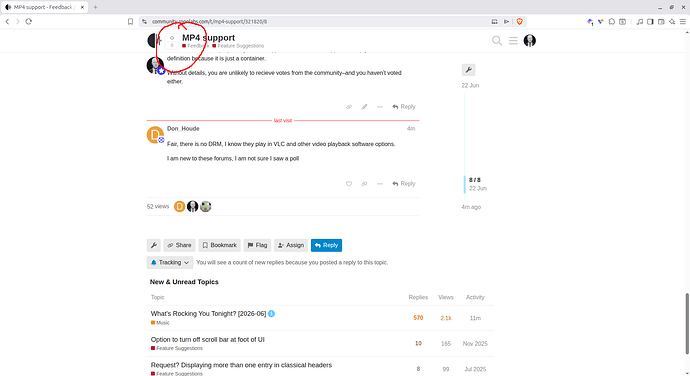Click wrench button beside Share
Screen dimensions: 690x376
[x=154, y=245]
